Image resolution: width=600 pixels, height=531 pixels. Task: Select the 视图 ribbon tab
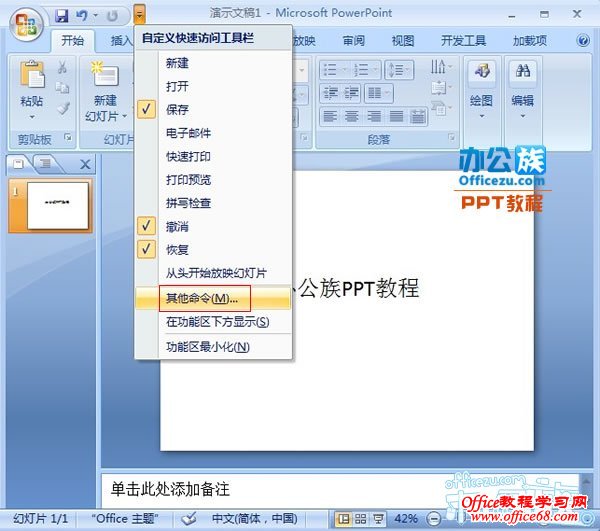[x=403, y=41]
